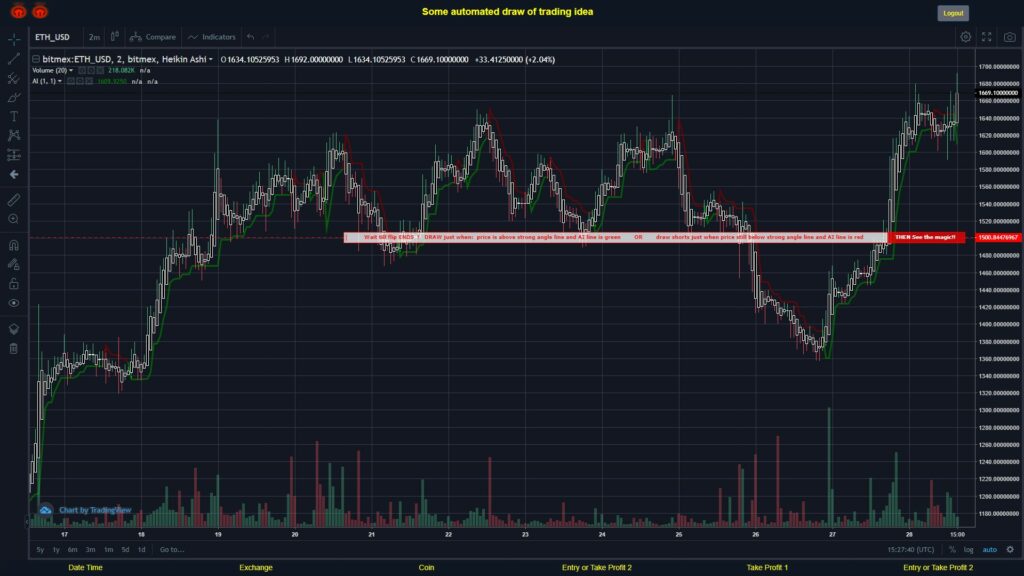This screenshot has height=576, width=1024.
Task: Redo the last chart action
Action: coord(266,37)
